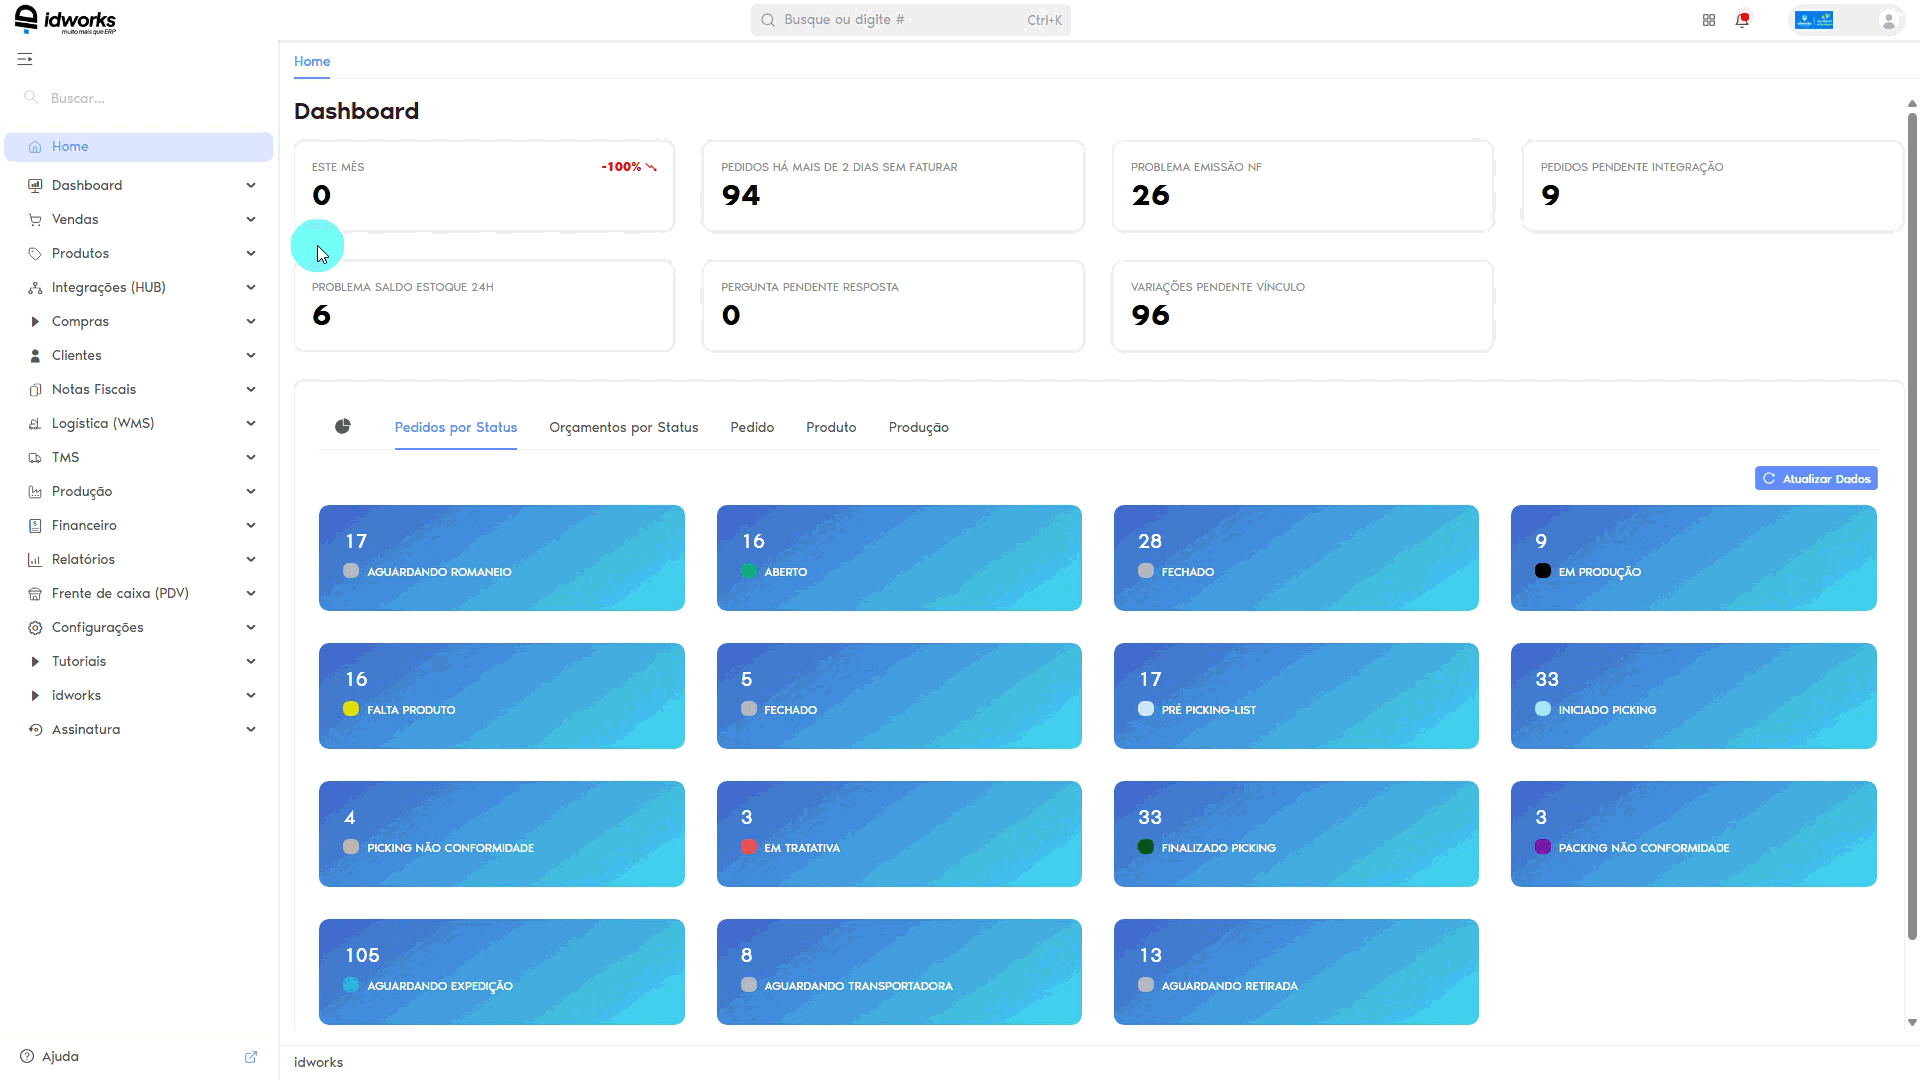Screen dimensions: 1920x1080
Task: Expand the Tutoriais menu chevron
Action: 251,662
